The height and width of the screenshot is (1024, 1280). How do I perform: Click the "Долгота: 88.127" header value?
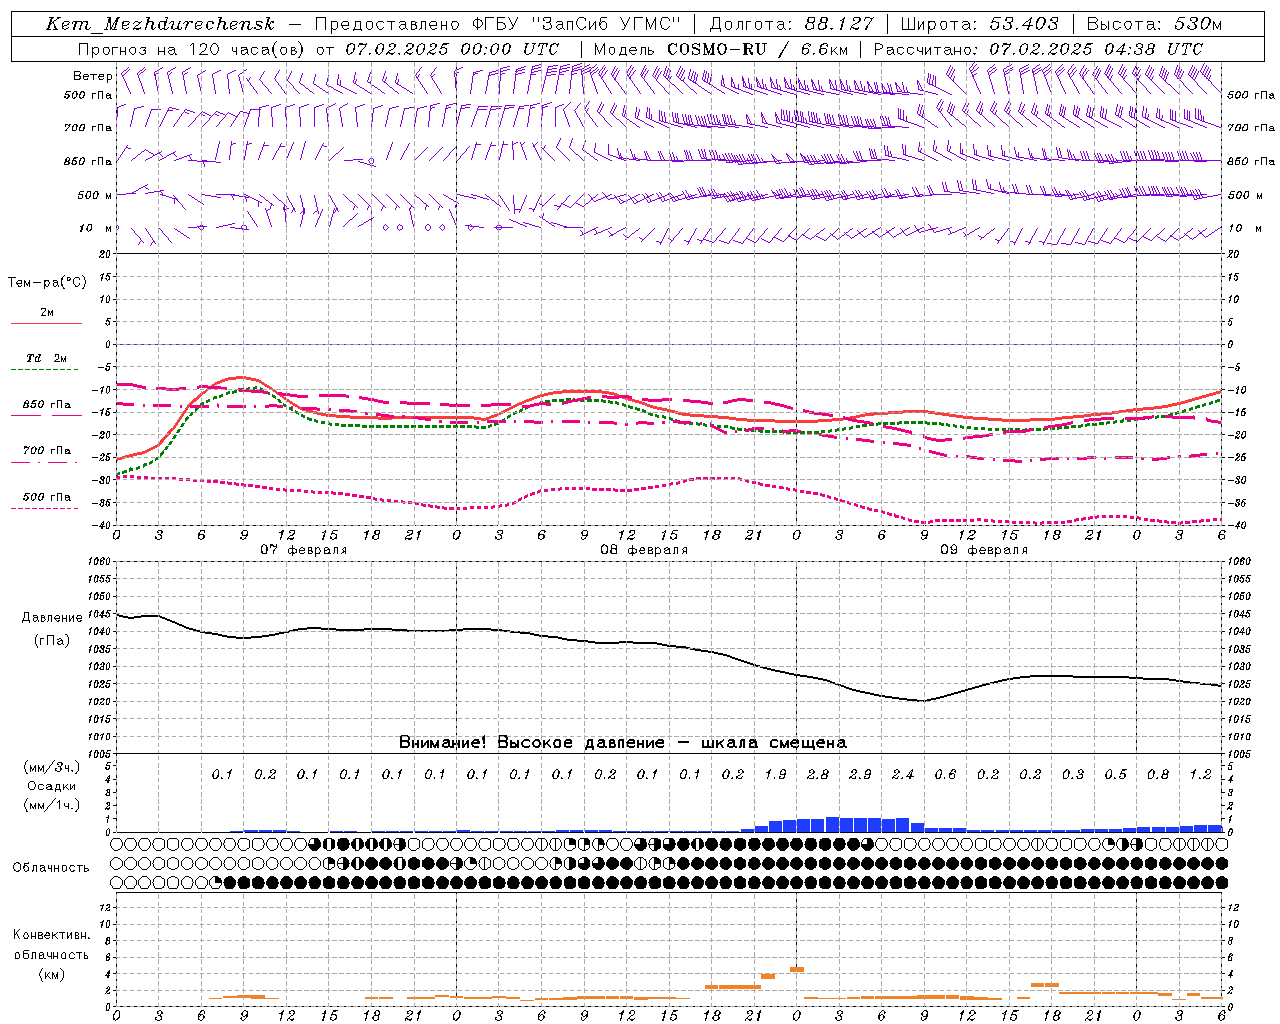[x=791, y=24]
